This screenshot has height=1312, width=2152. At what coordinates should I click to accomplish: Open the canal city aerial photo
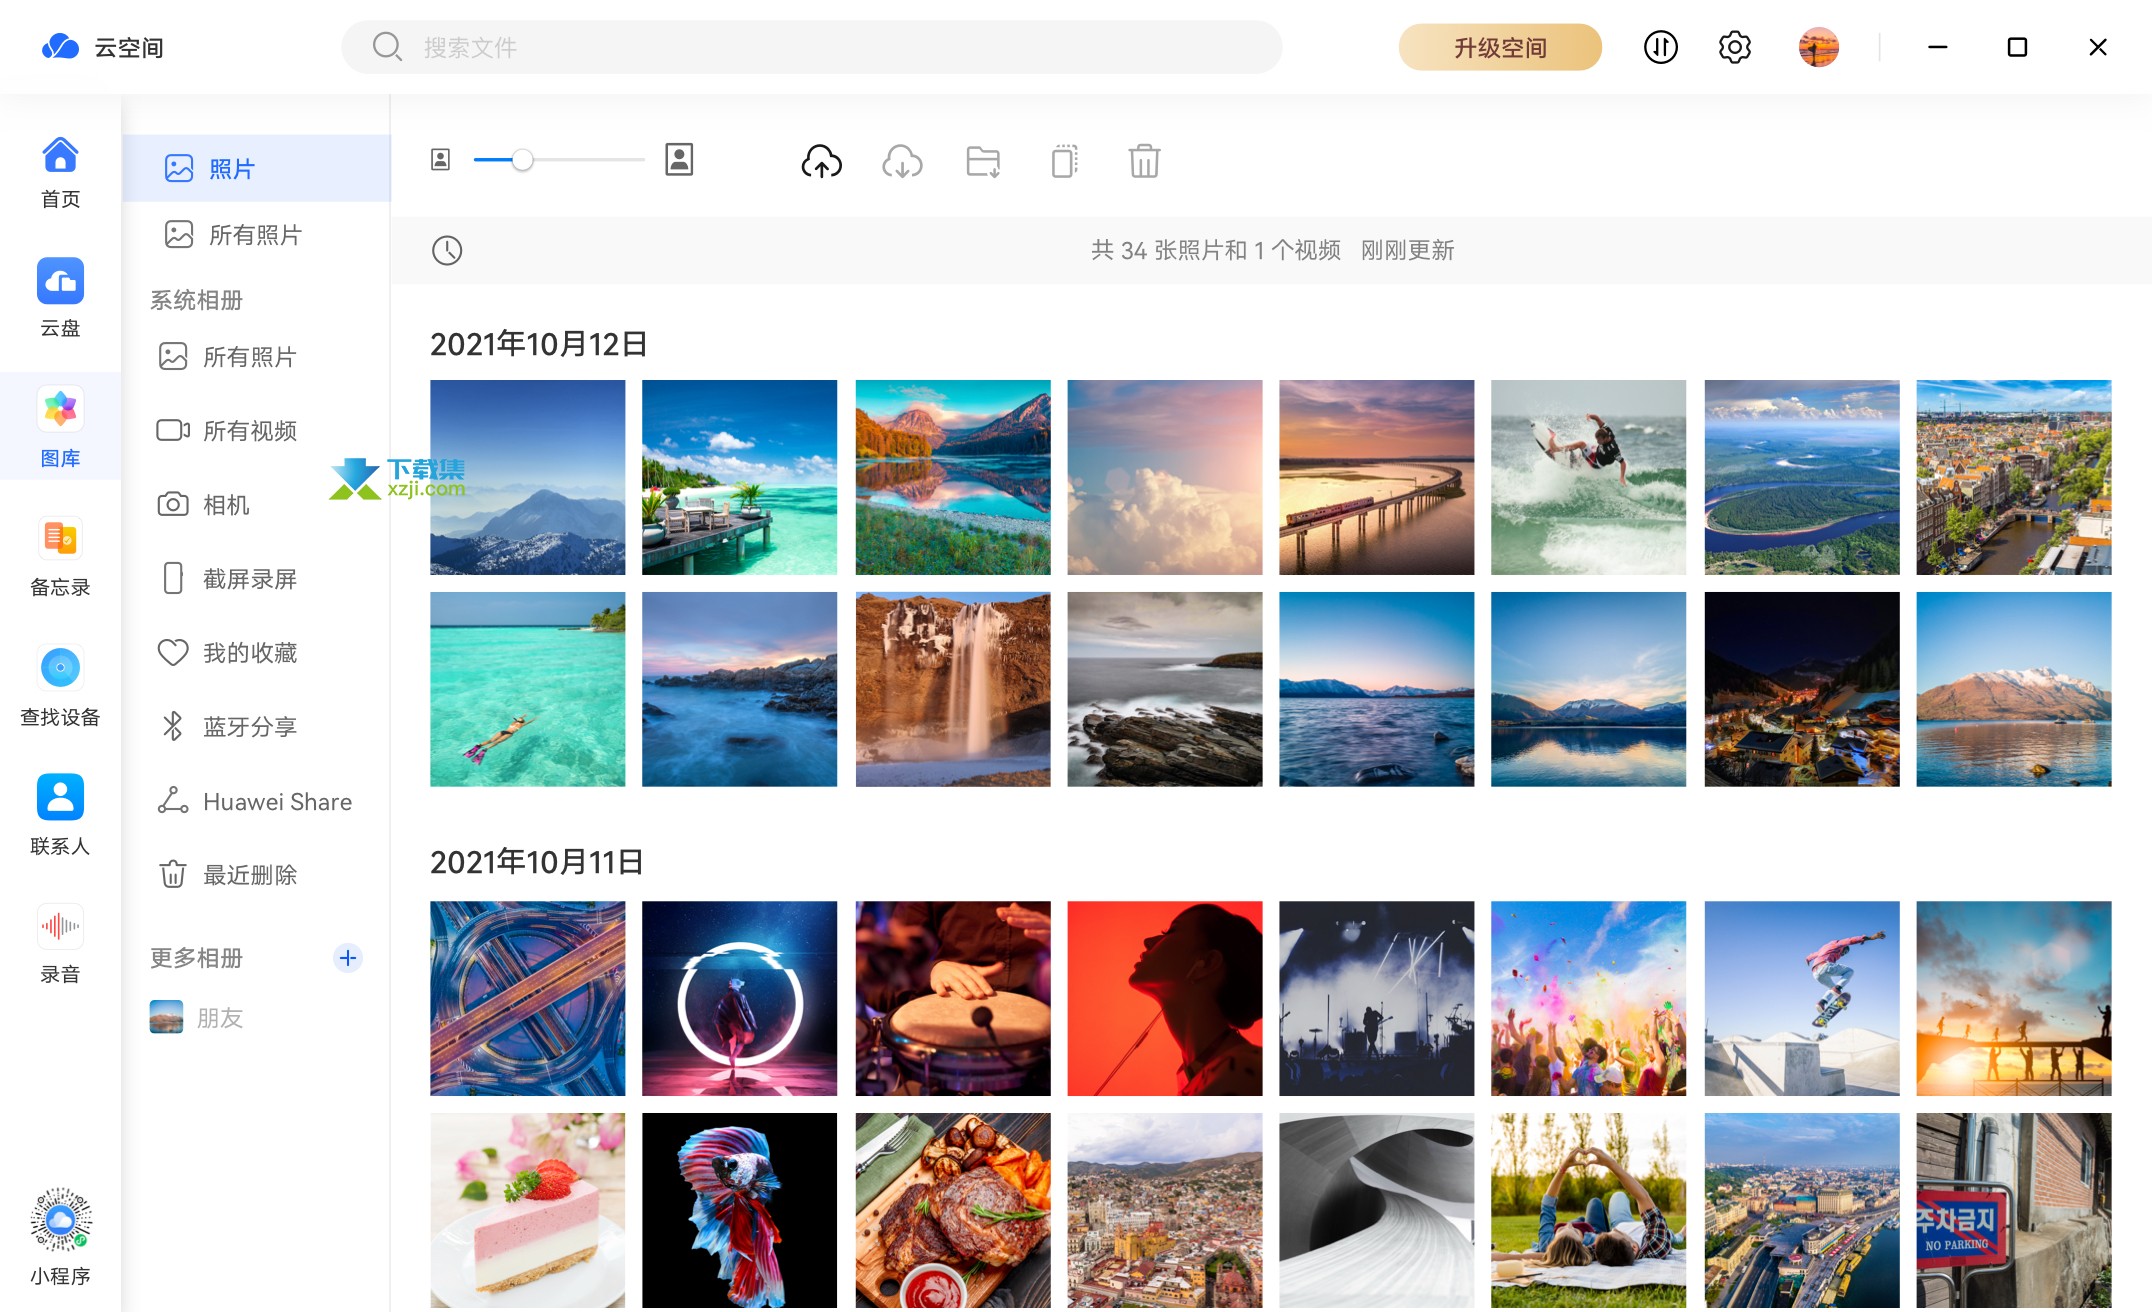point(2014,477)
